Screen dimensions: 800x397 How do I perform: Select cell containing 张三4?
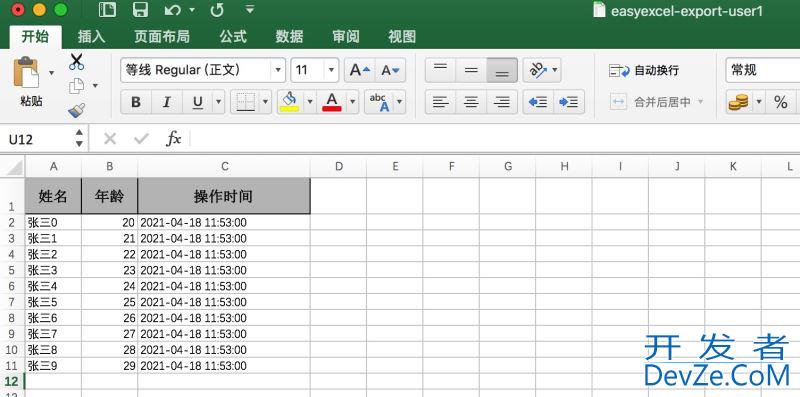(x=53, y=286)
